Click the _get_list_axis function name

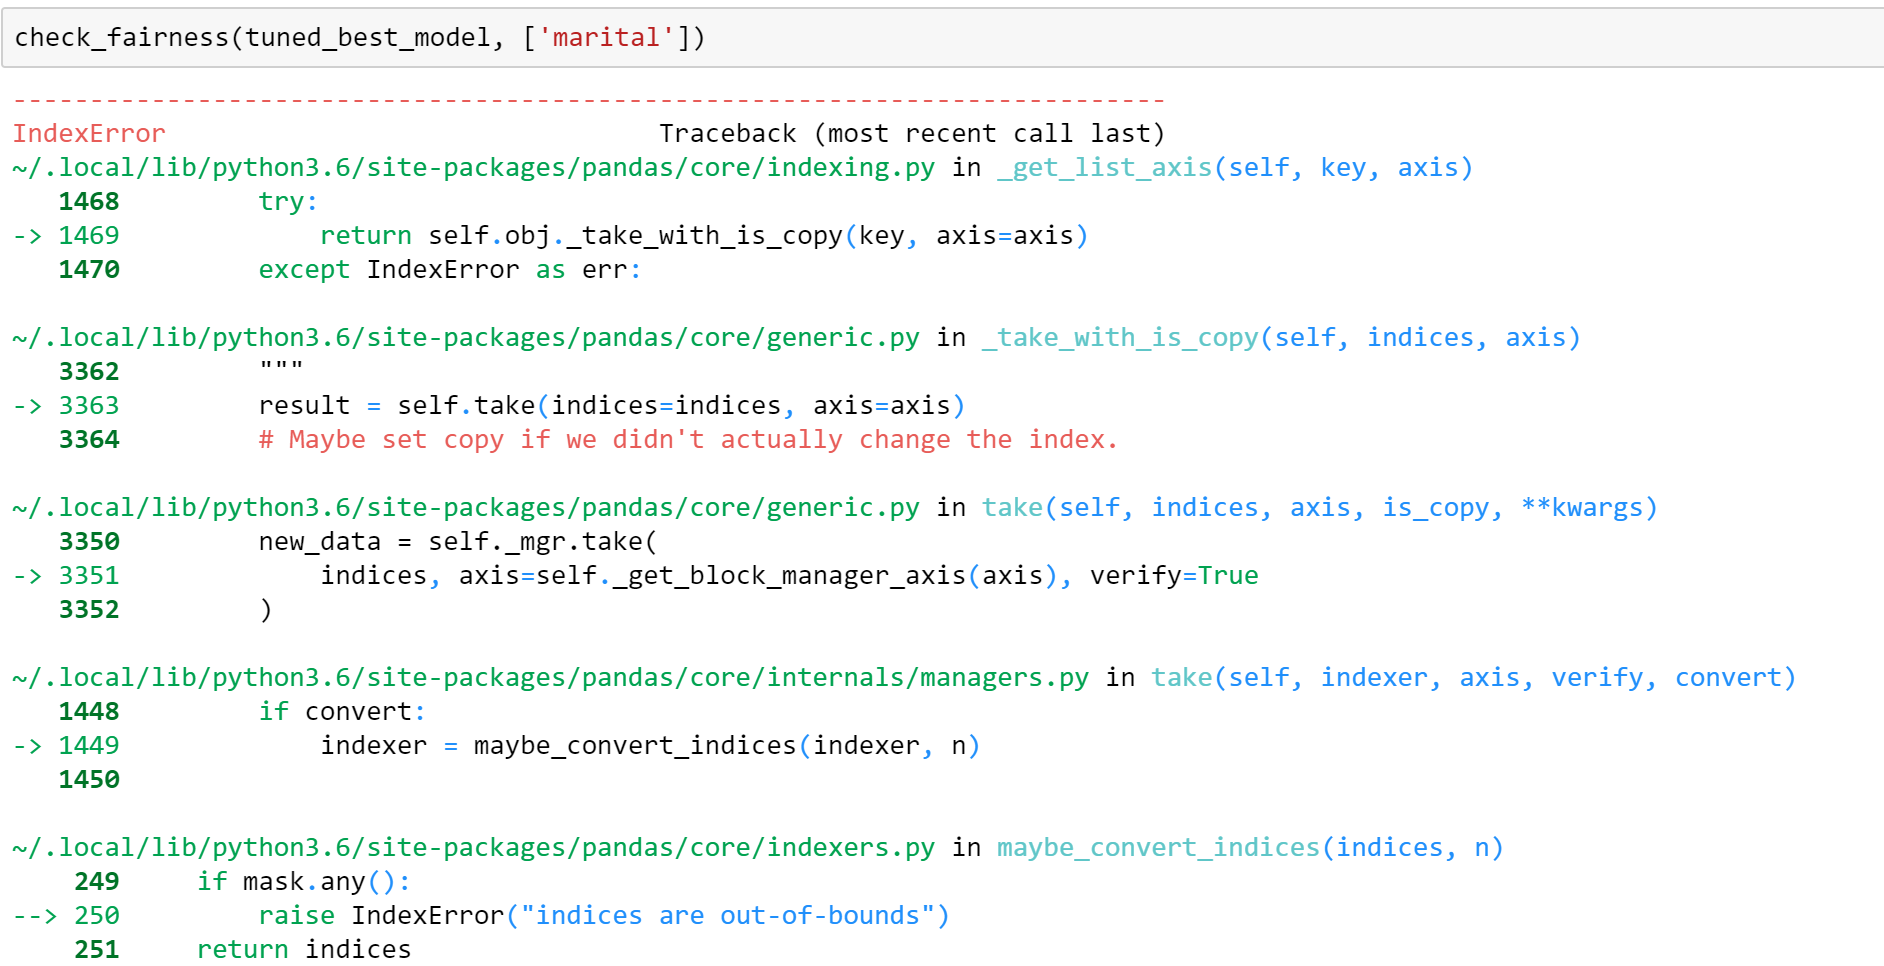coord(1105,168)
